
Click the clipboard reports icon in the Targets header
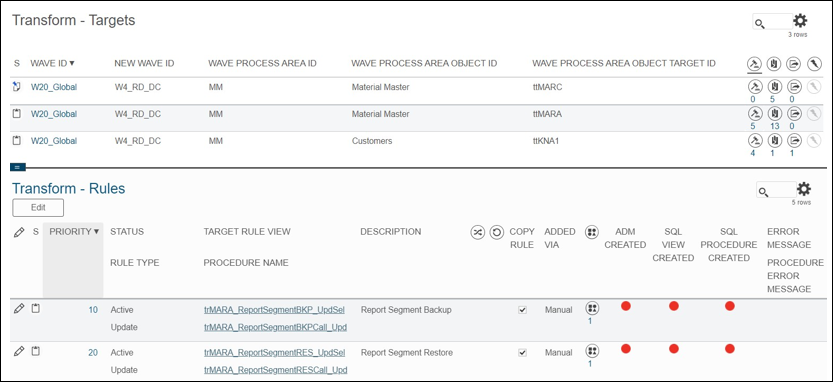click(774, 64)
